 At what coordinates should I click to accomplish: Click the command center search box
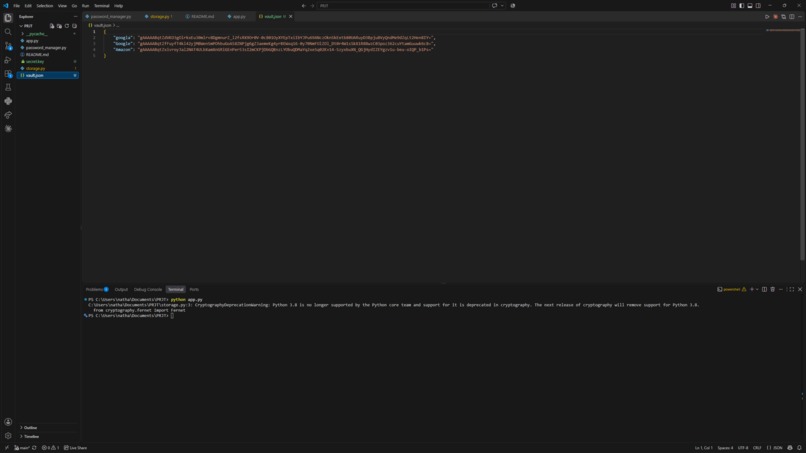(x=403, y=6)
